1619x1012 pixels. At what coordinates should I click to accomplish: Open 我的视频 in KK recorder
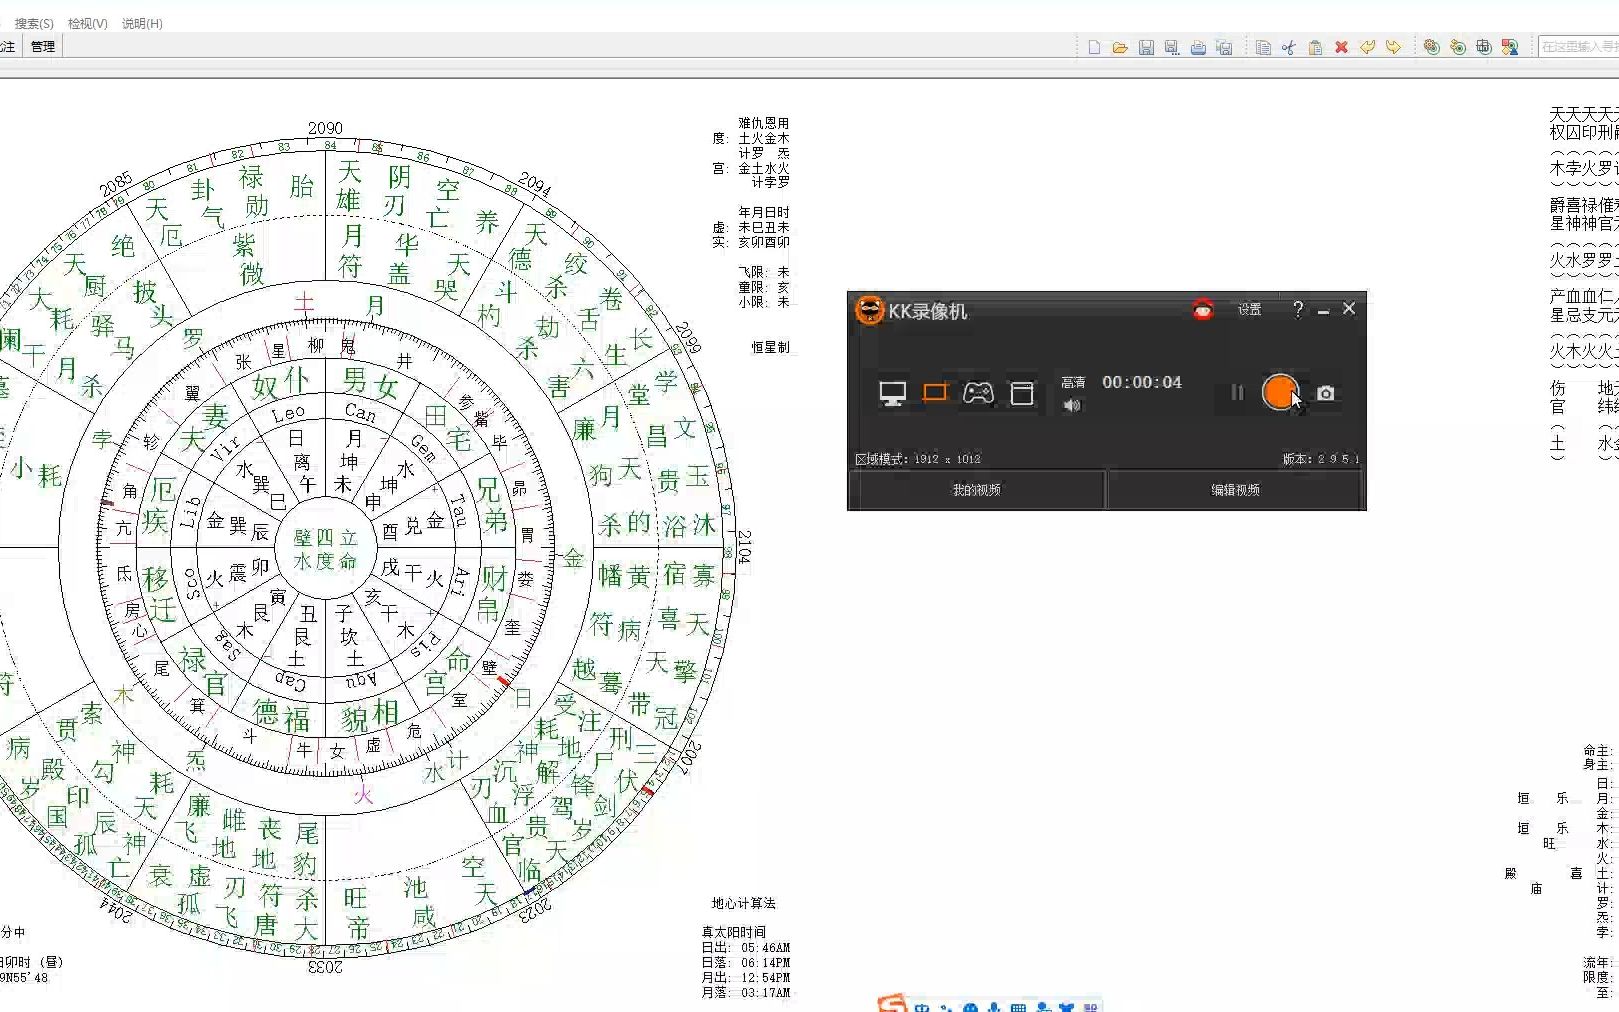click(976, 490)
